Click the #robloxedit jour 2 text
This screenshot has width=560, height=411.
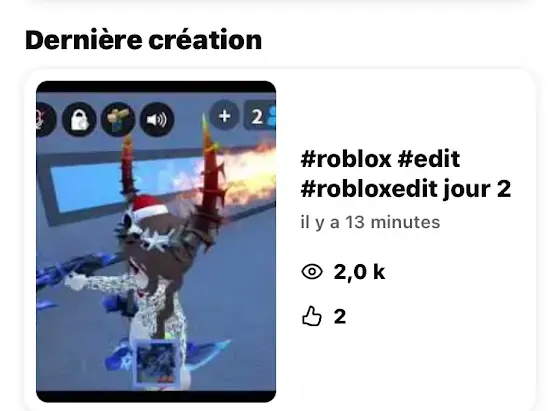pyautogui.click(x=406, y=189)
